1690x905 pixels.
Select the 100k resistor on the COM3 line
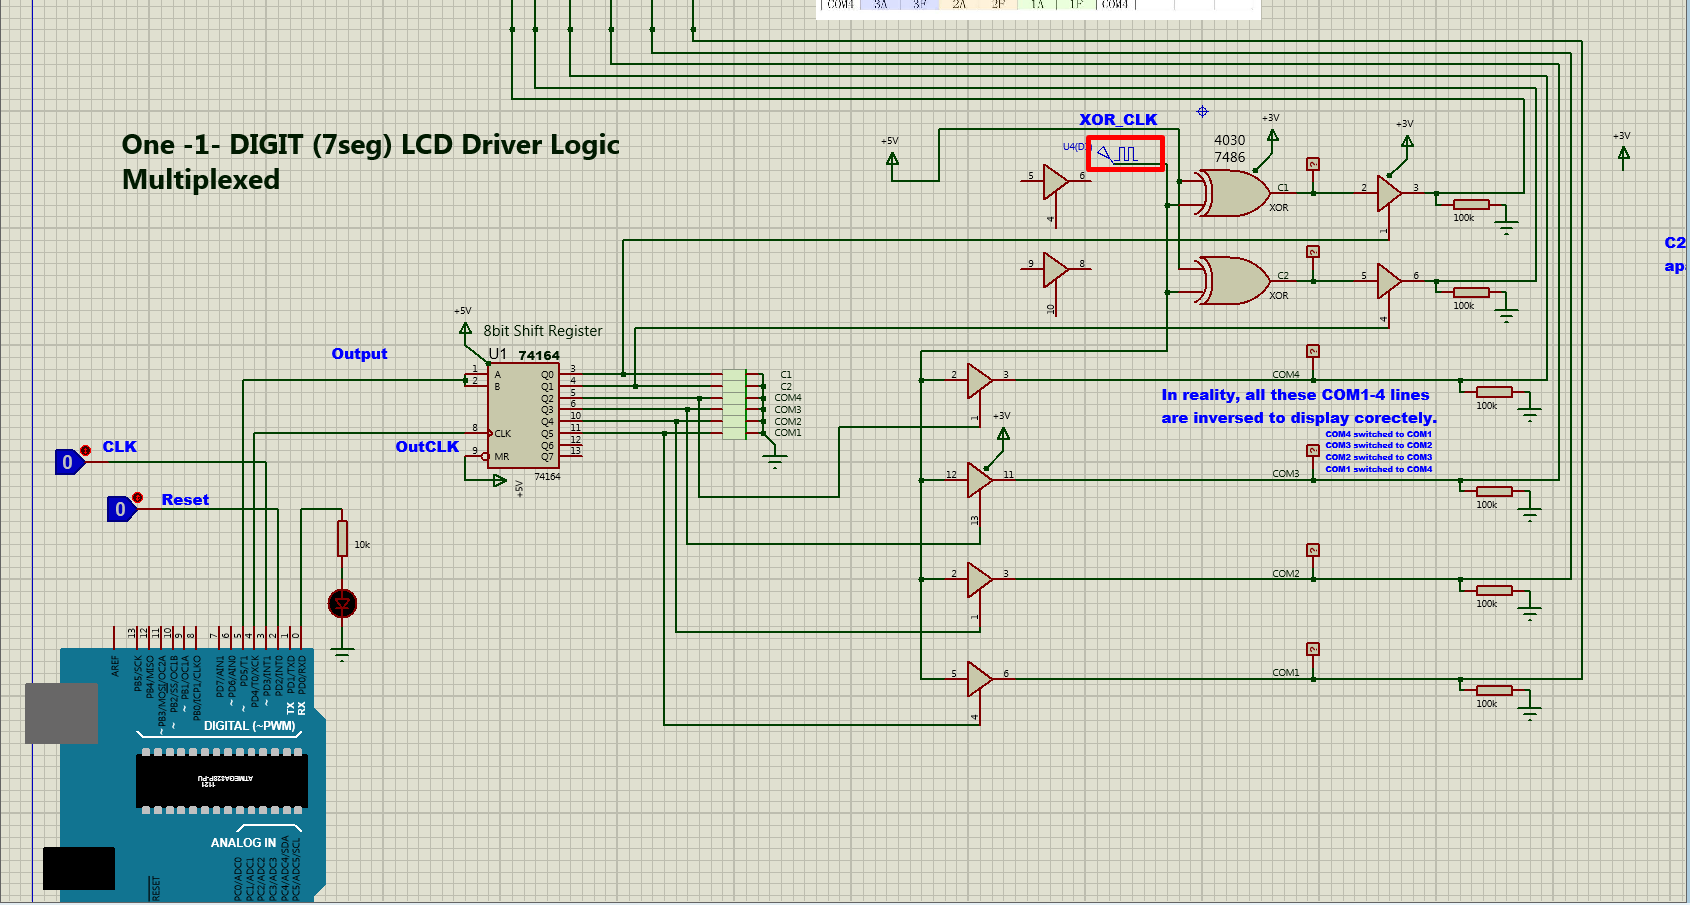[1494, 491]
